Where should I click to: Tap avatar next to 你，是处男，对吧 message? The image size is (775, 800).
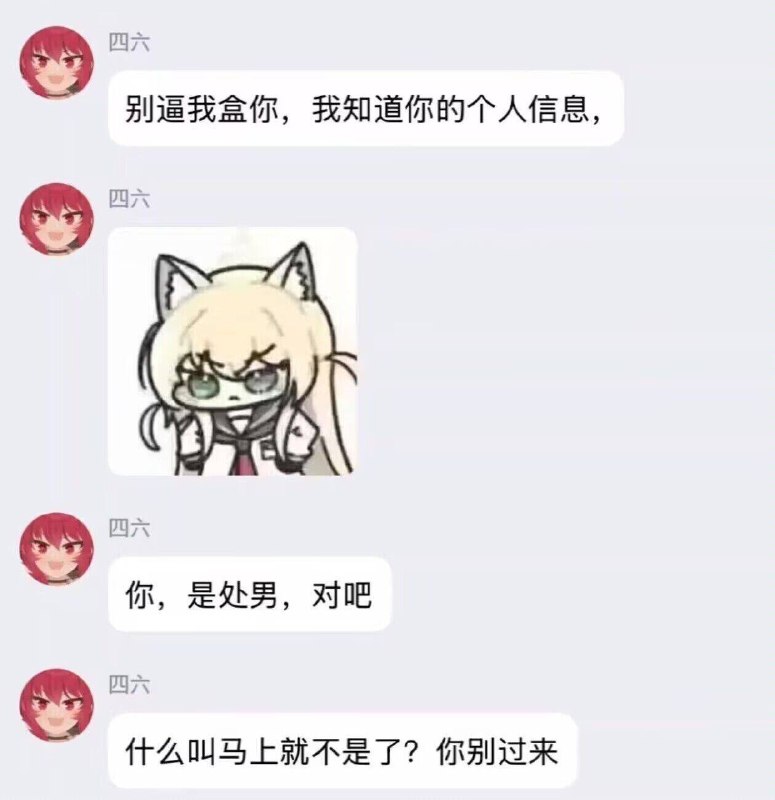point(57,548)
